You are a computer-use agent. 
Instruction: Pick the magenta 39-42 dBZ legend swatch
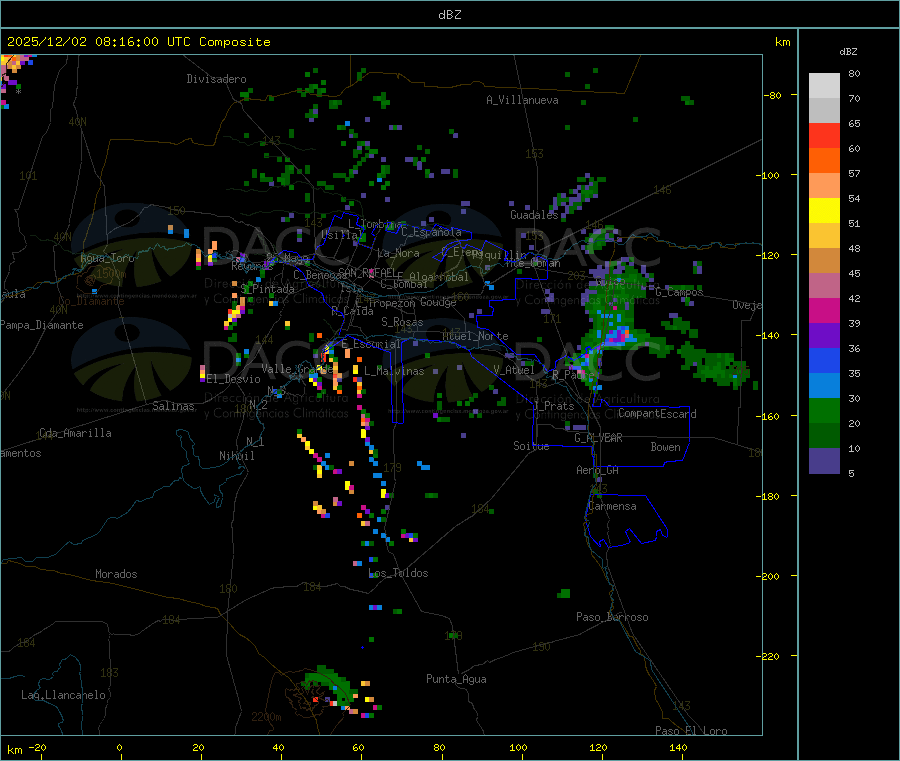[x=824, y=310]
